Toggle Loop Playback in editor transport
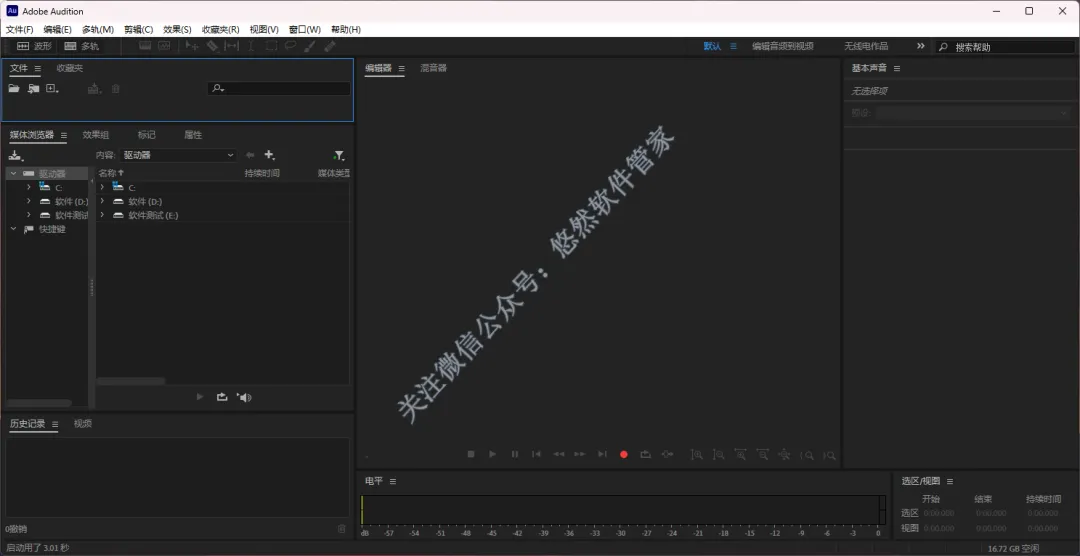1080x556 pixels. (645, 454)
